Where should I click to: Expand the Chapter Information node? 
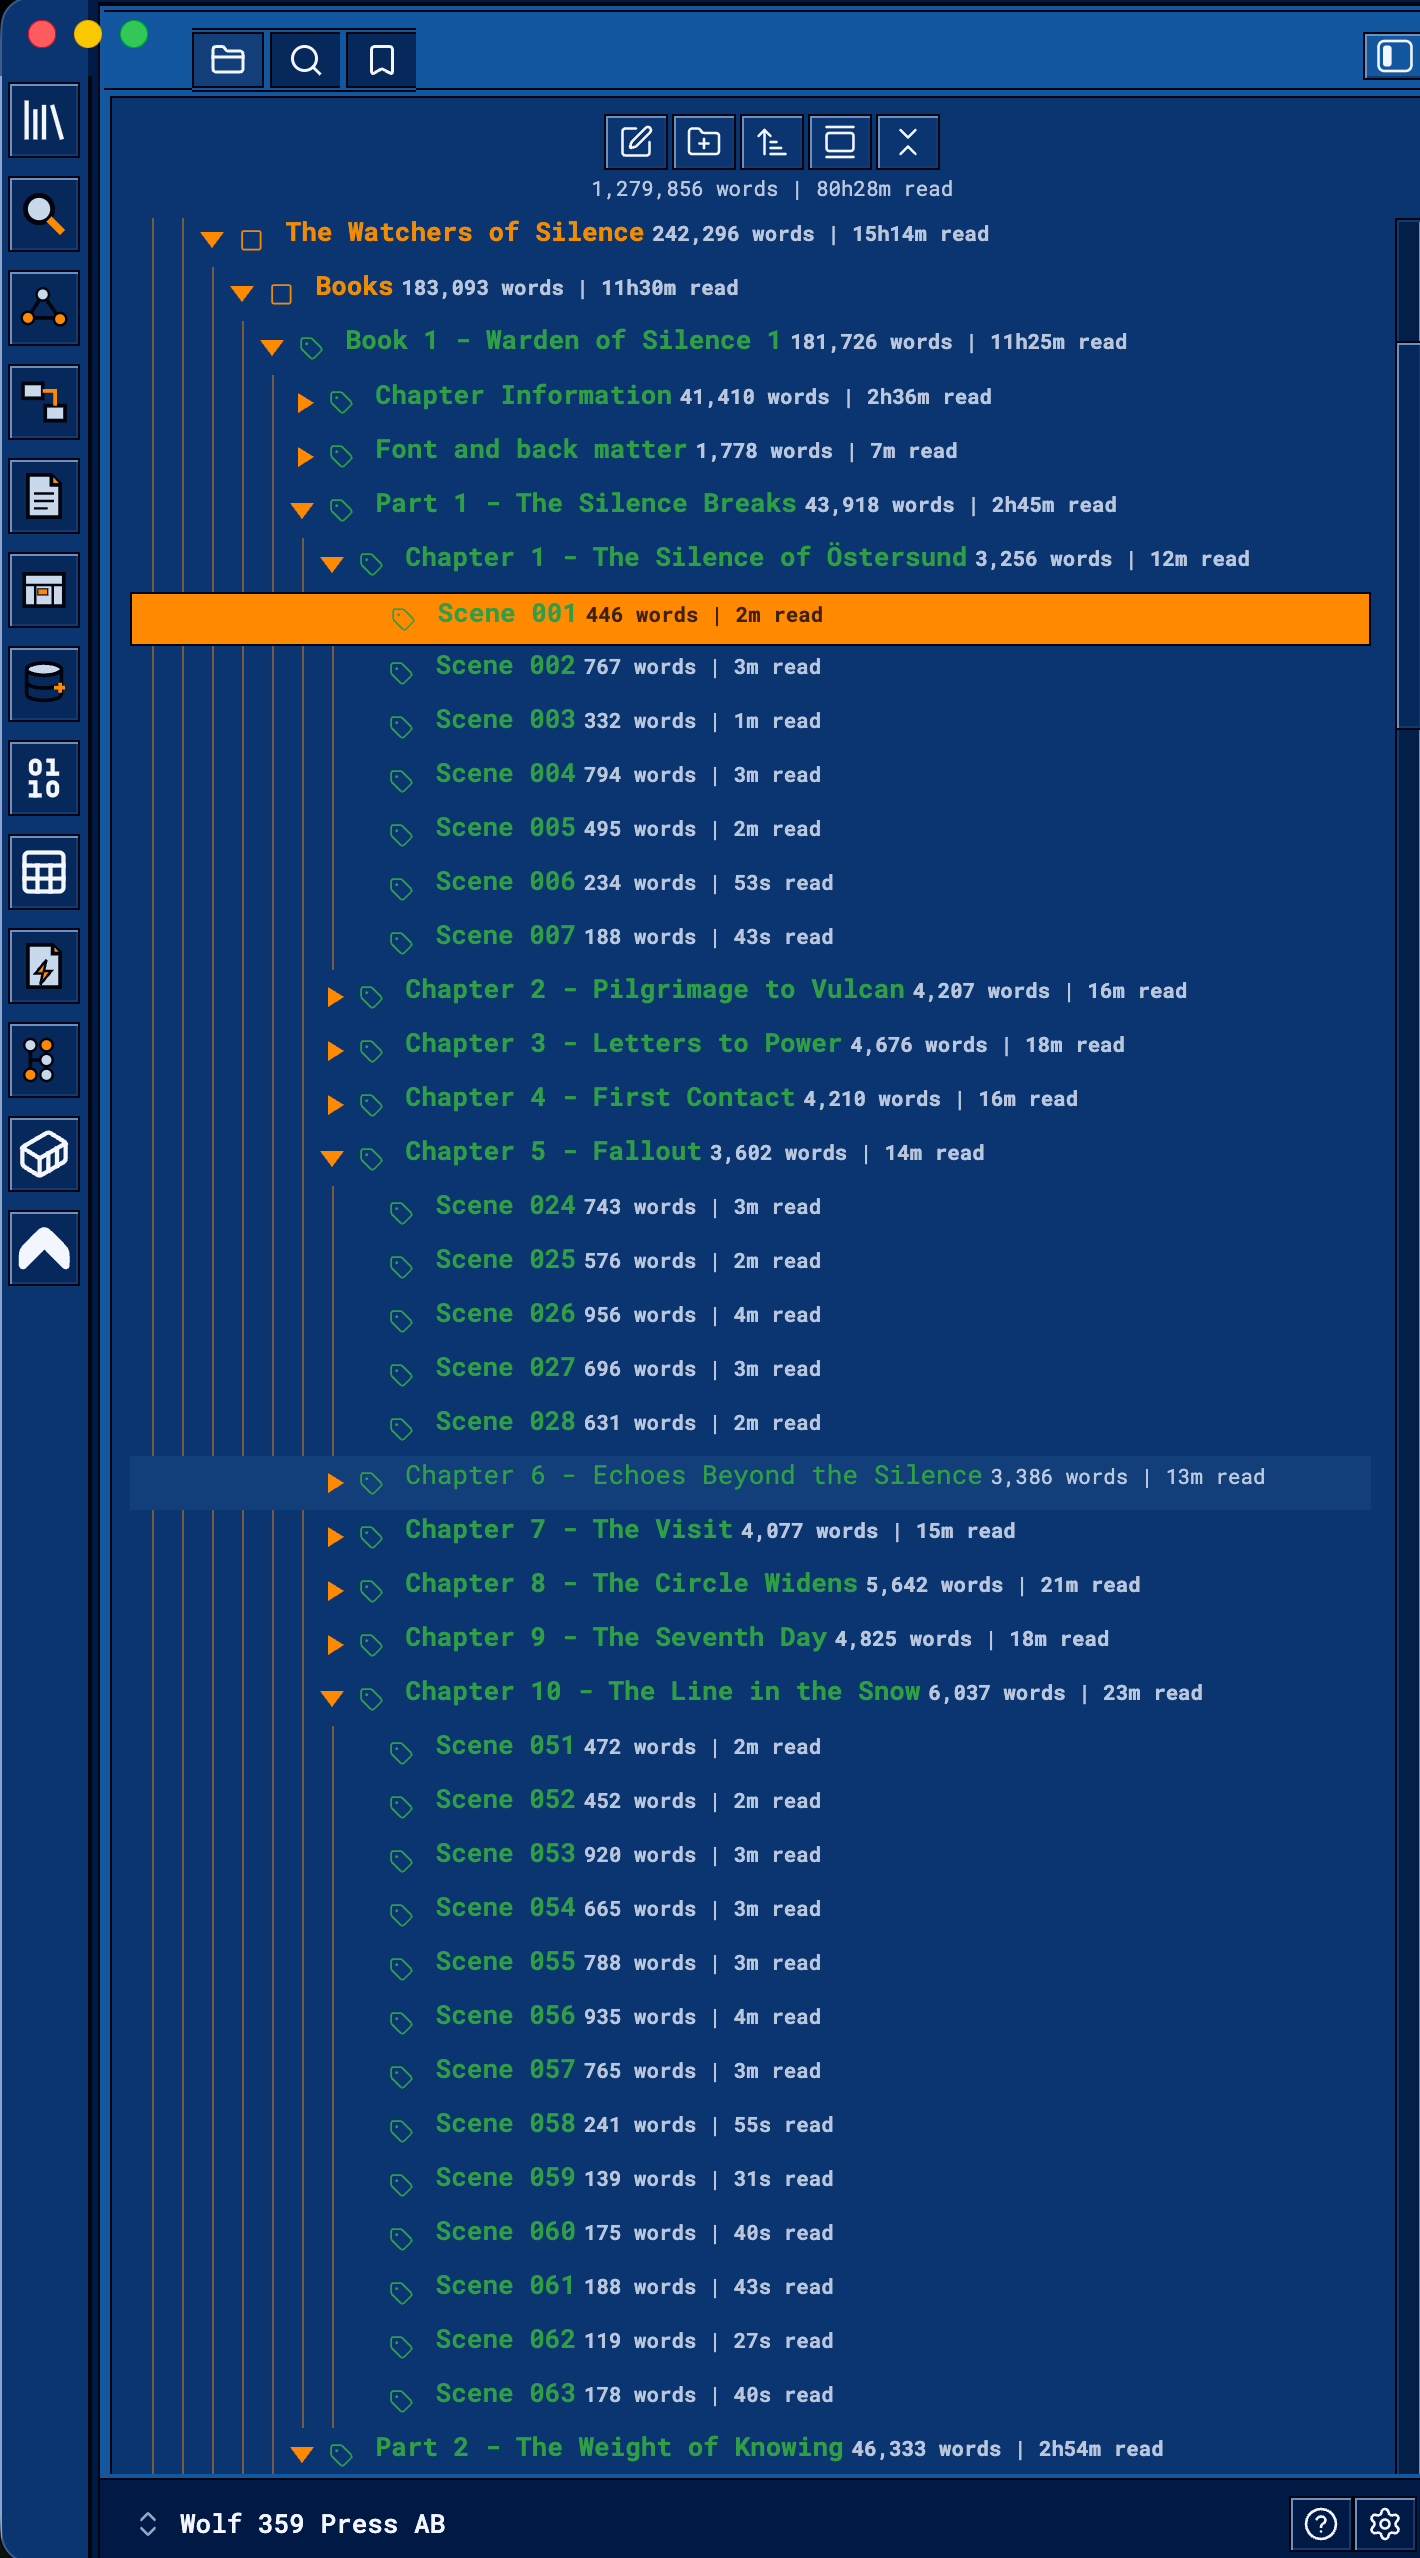click(305, 402)
